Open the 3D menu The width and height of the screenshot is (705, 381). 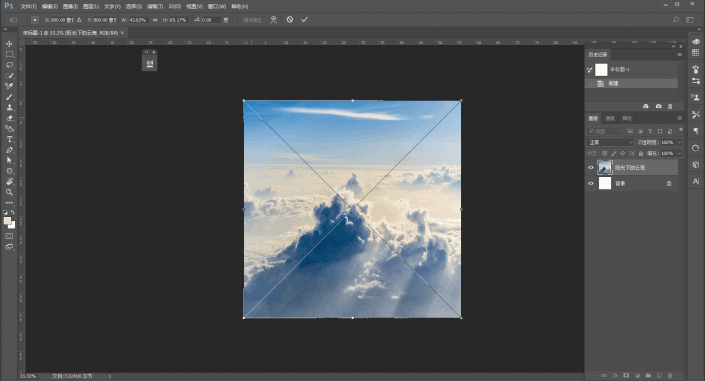pyautogui.click(x=174, y=6)
